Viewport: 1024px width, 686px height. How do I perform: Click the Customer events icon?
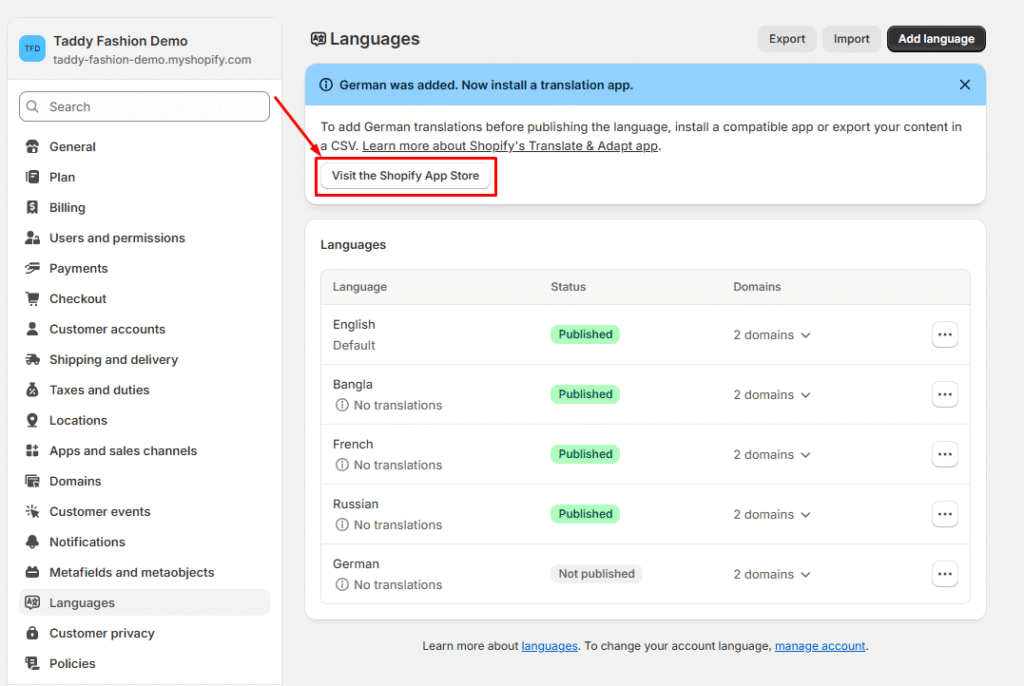32,512
